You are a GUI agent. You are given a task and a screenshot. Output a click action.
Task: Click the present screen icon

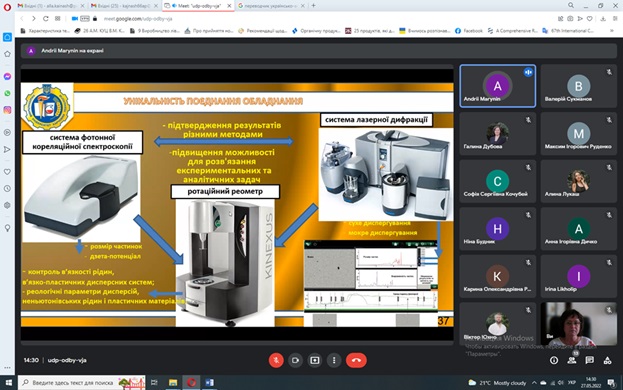pyautogui.click(x=315, y=360)
